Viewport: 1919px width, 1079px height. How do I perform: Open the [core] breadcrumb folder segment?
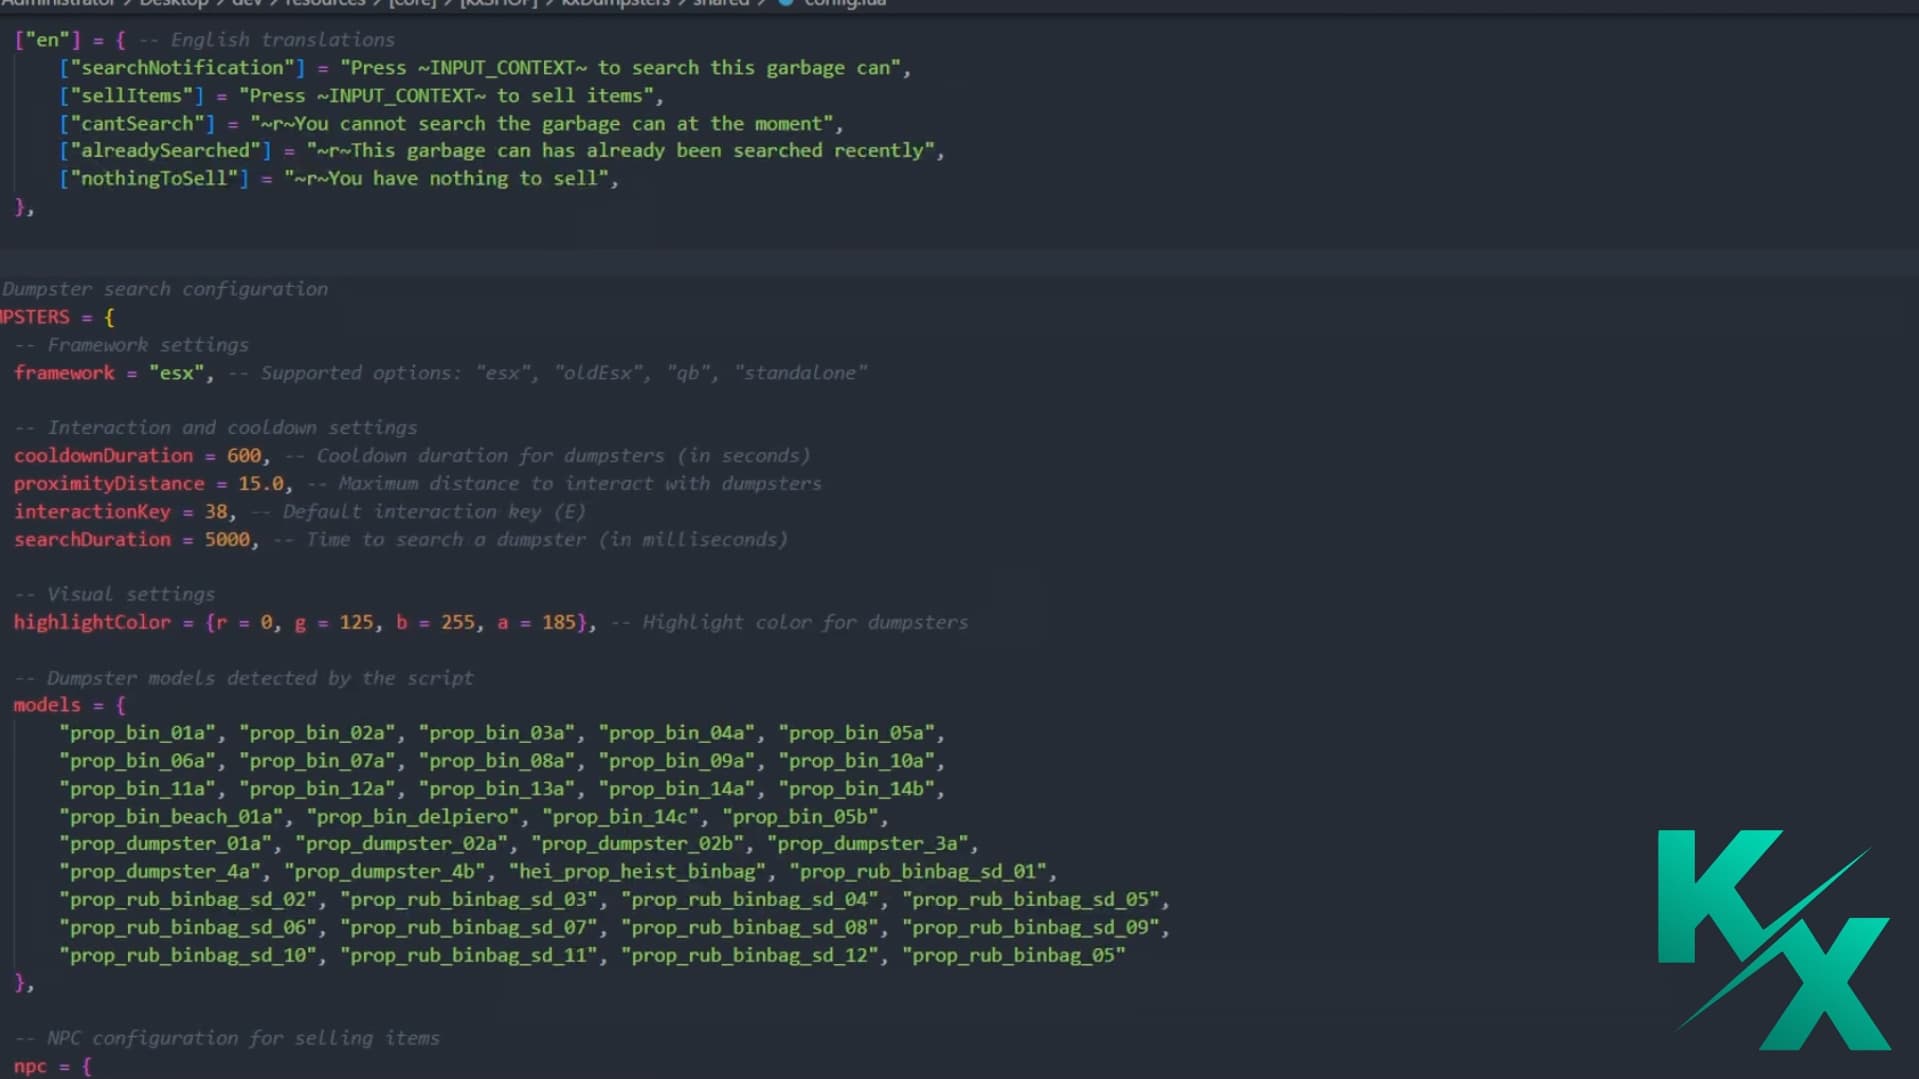coord(412,3)
